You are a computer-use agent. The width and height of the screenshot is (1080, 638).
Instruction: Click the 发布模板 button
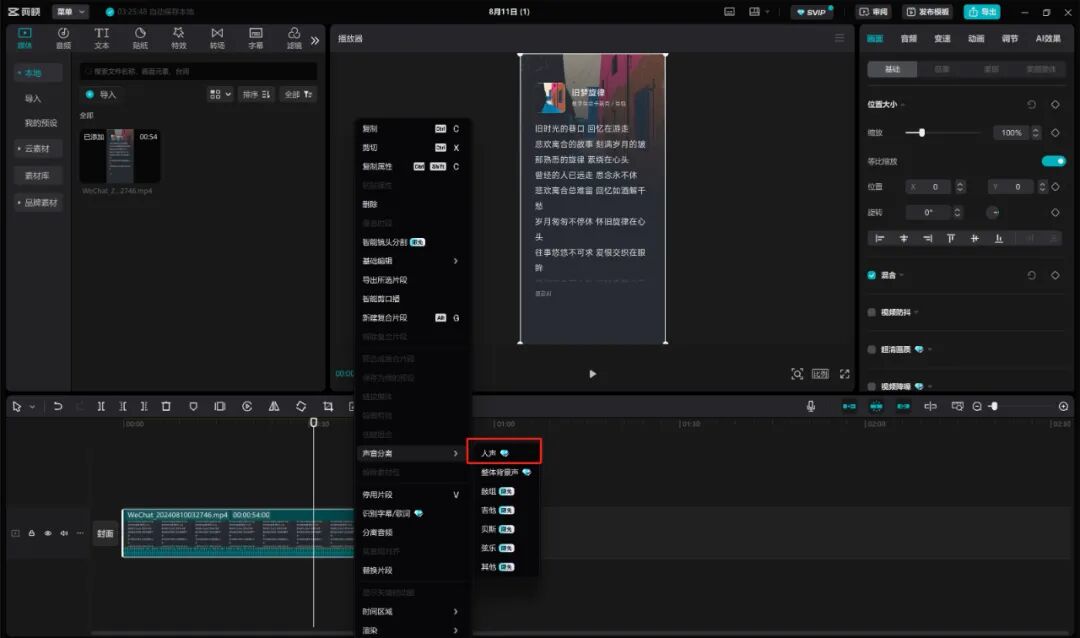pyautogui.click(x=927, y=12)
